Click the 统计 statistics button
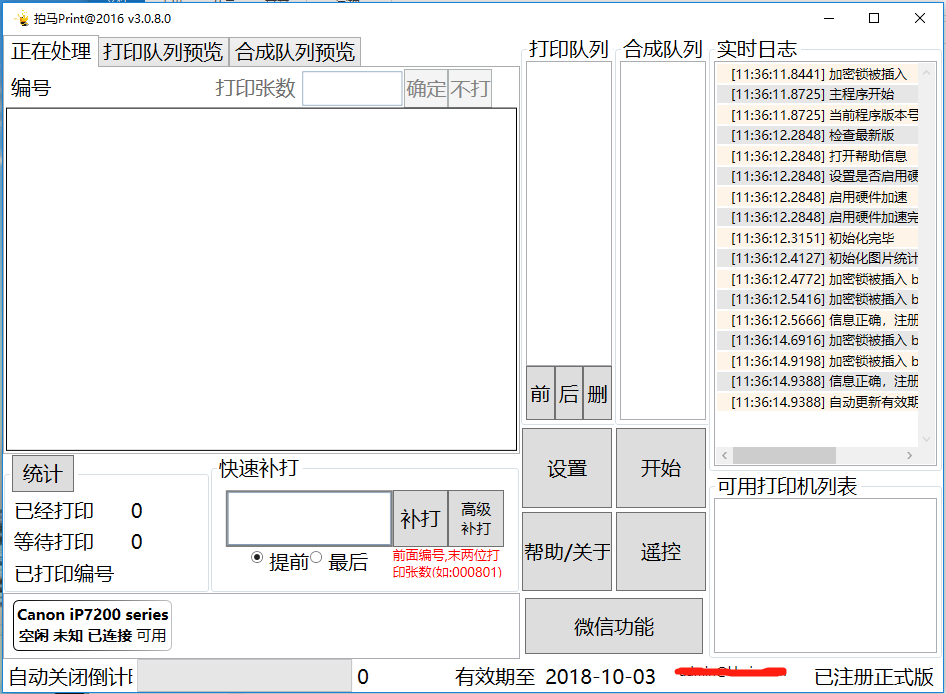The image size is (946, 694). (x=42, y=473)
